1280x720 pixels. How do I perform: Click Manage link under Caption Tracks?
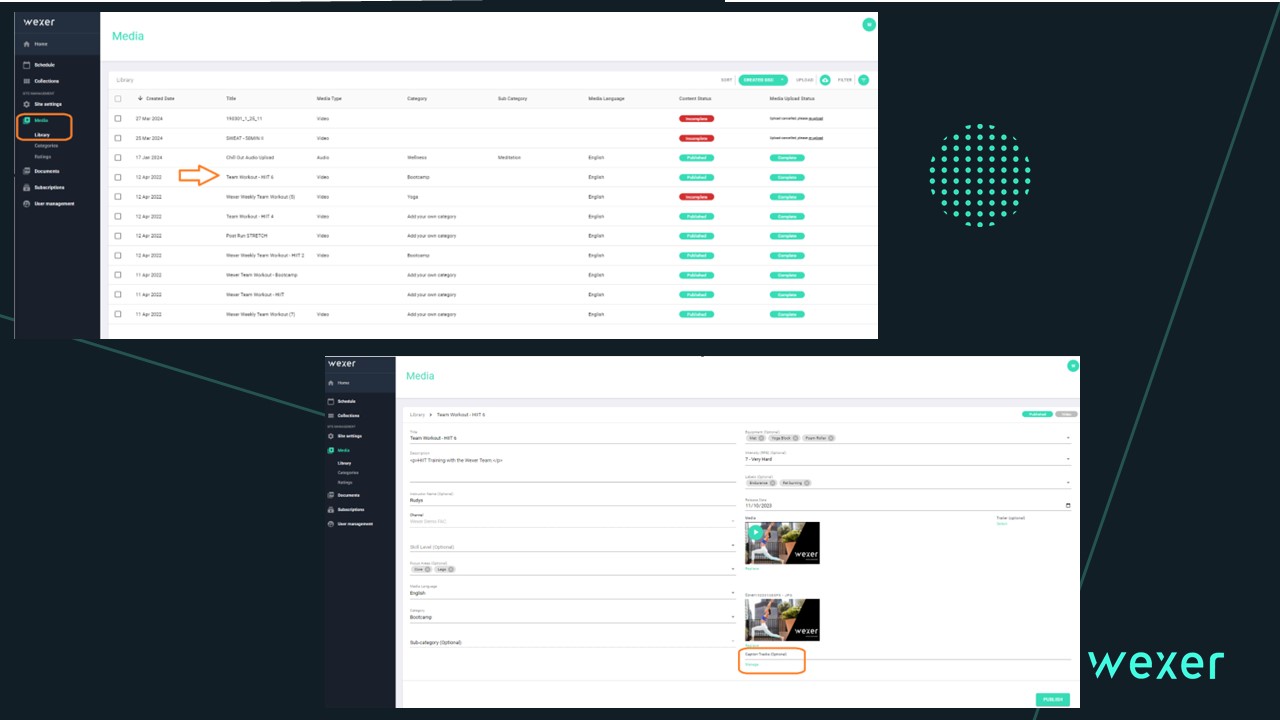coord(752,664)
